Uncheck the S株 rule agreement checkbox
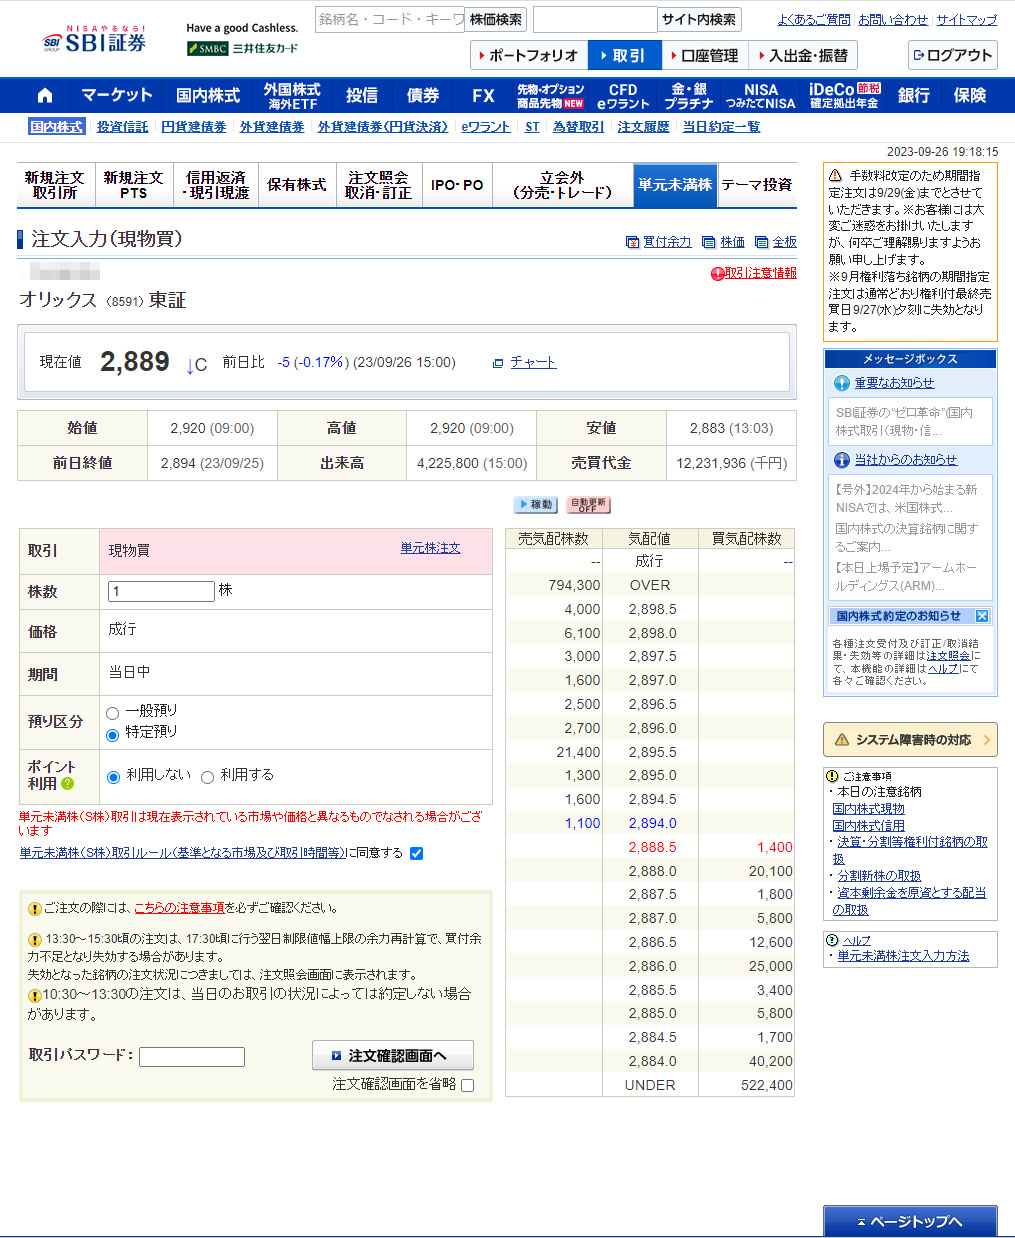1015x1238 pixels. click(x=416, y=853)
